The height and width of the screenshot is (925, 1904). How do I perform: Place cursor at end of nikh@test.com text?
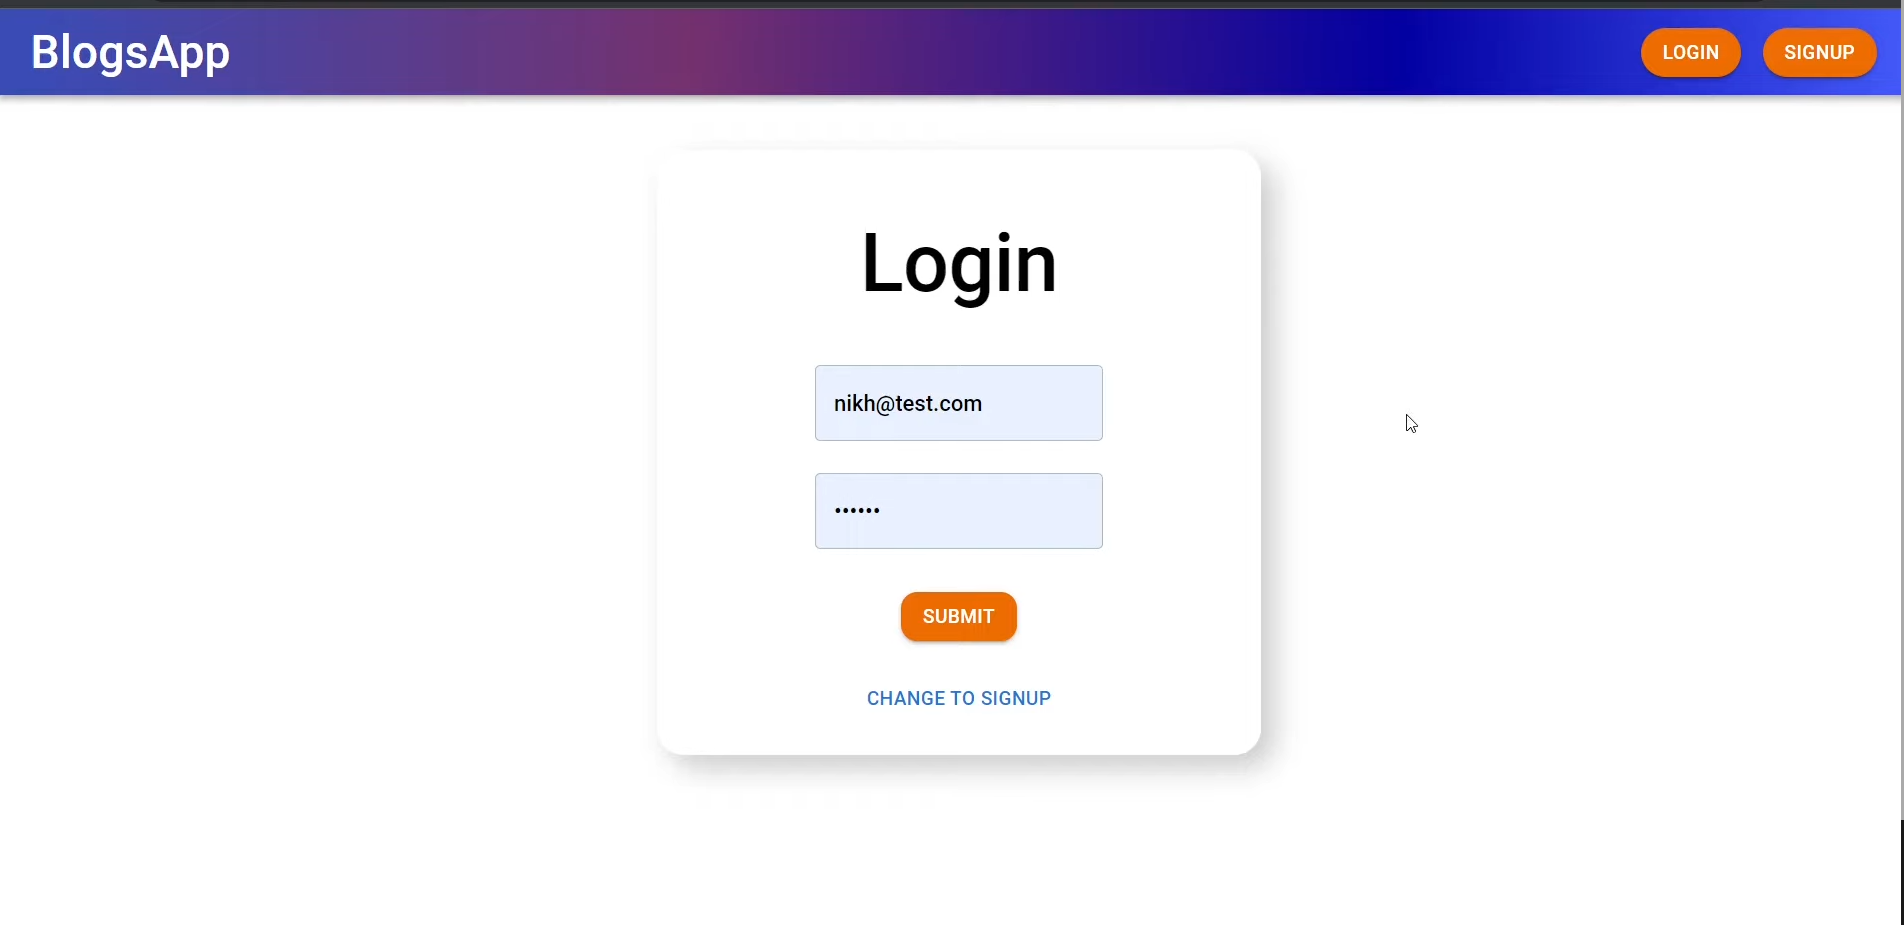point(984,403)
